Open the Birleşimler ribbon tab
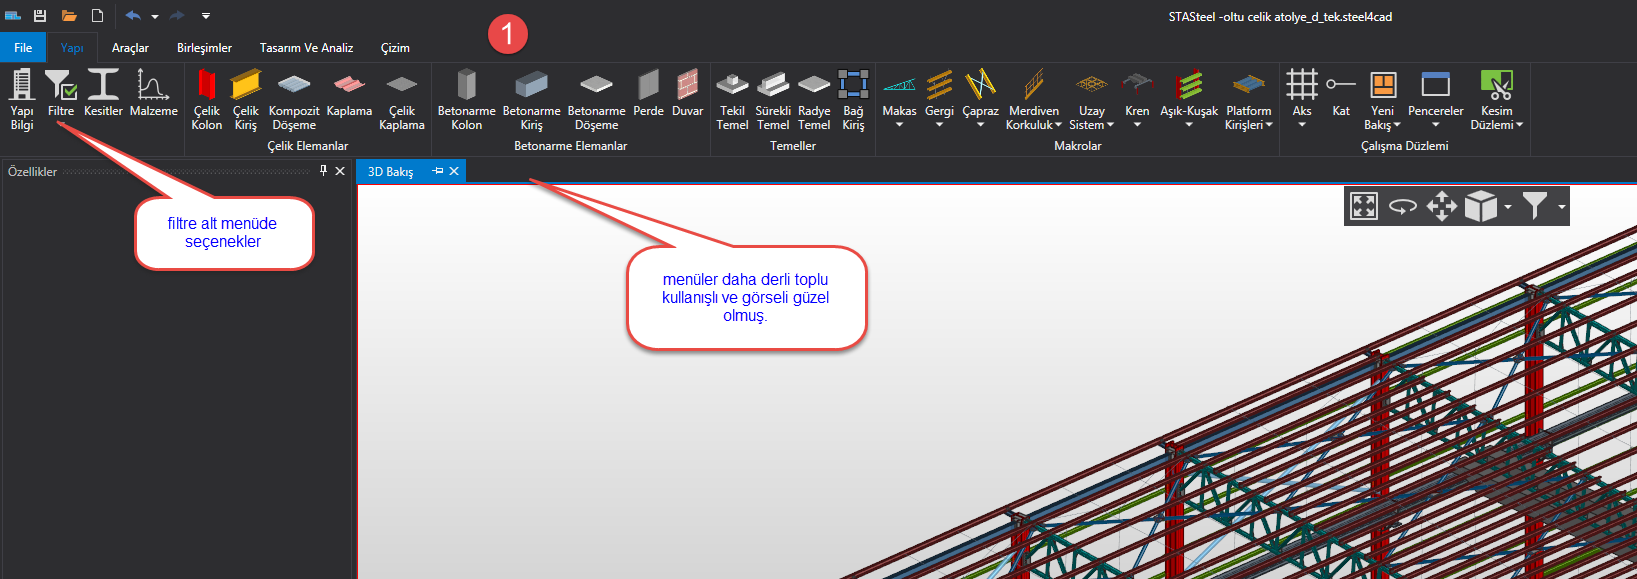This screenshot has height=579, width=1637. [204, 48]
